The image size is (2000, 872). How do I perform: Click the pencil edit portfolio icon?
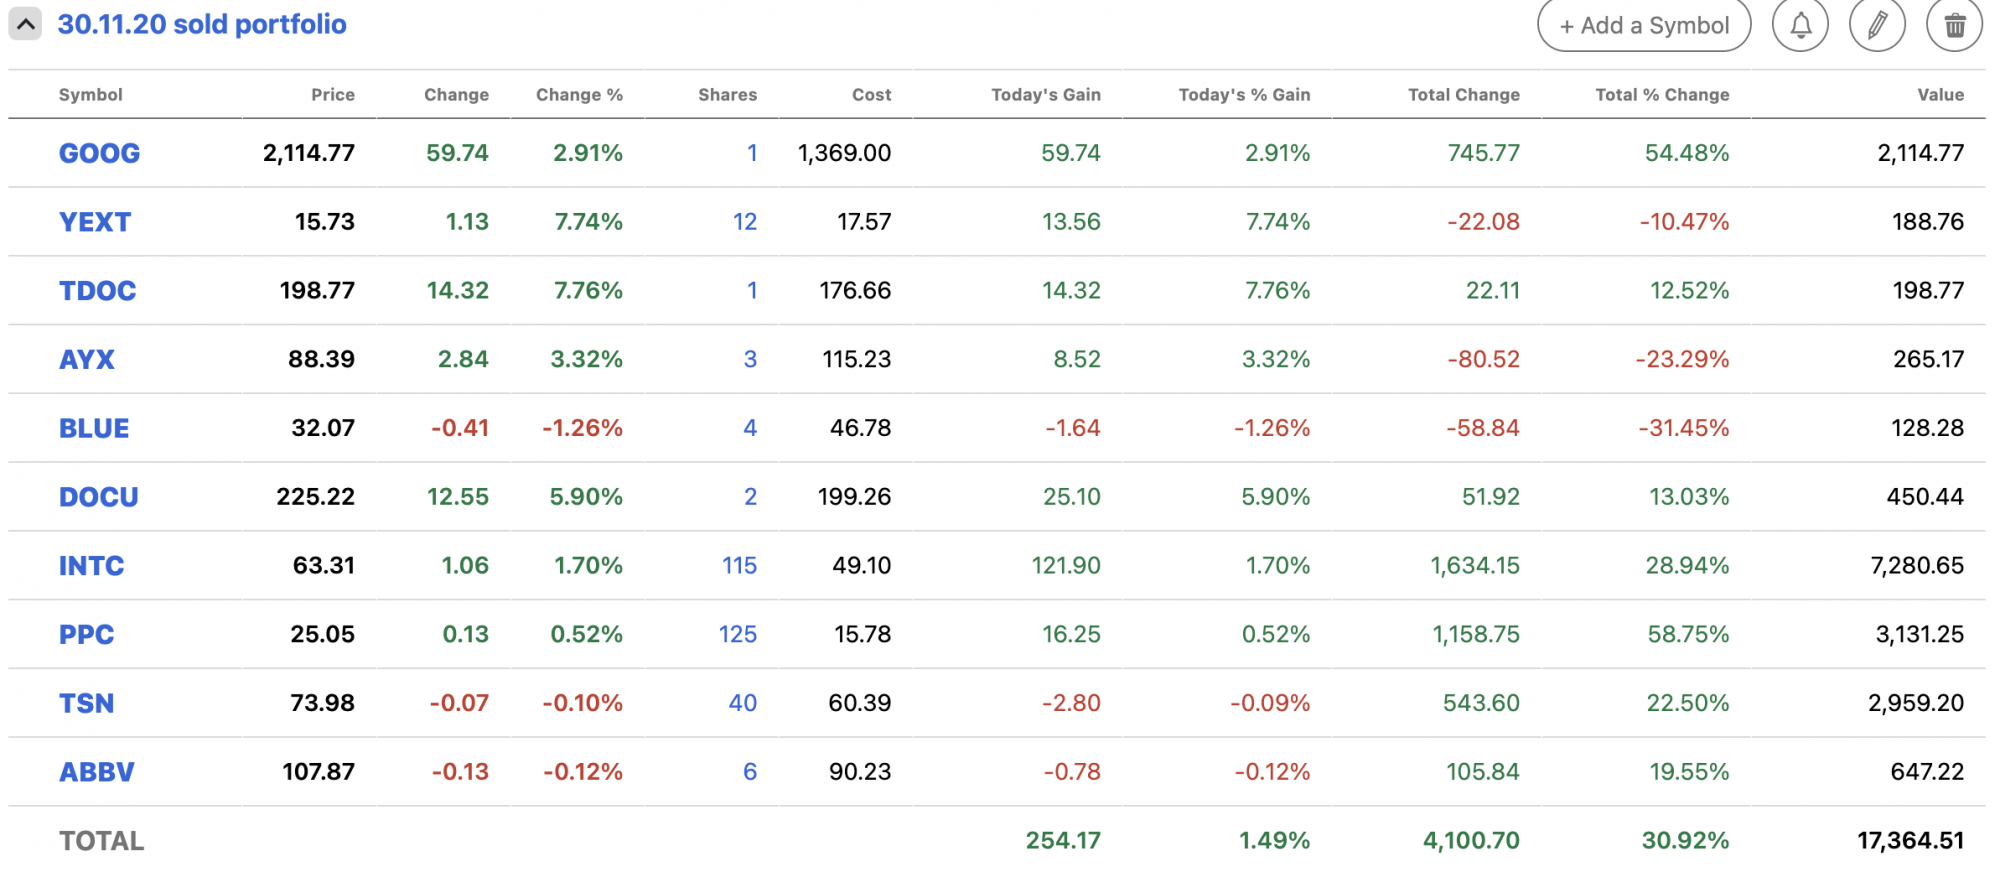pyautogui.click(x=1877, y=25)
